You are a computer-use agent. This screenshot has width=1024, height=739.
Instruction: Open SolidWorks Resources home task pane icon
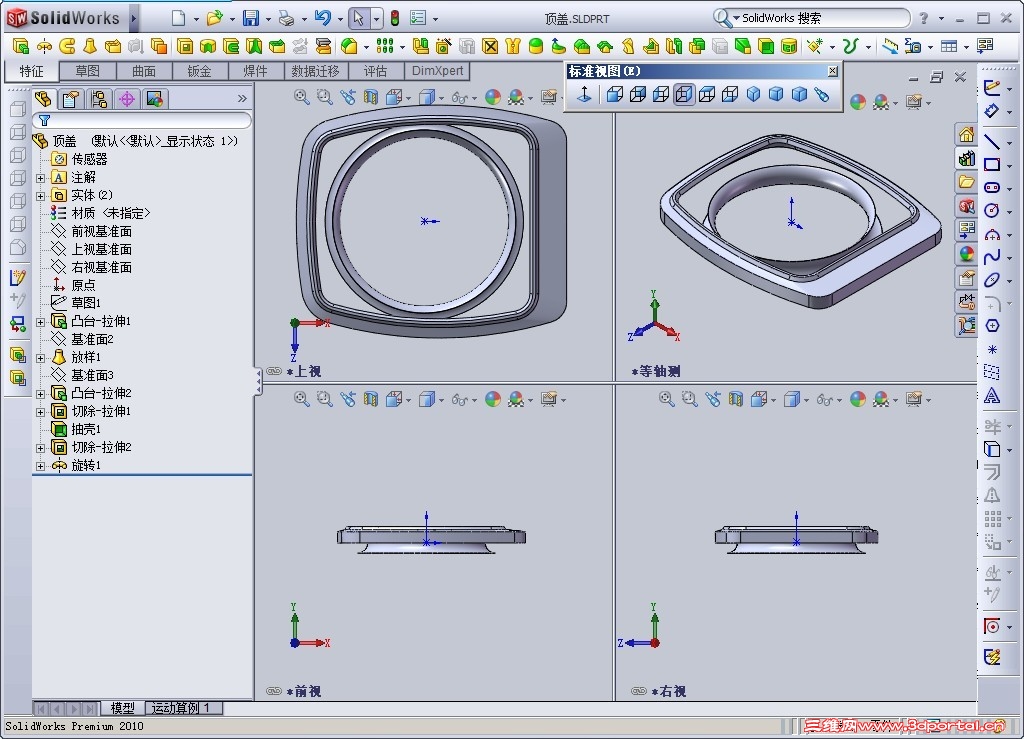(967, 135)
